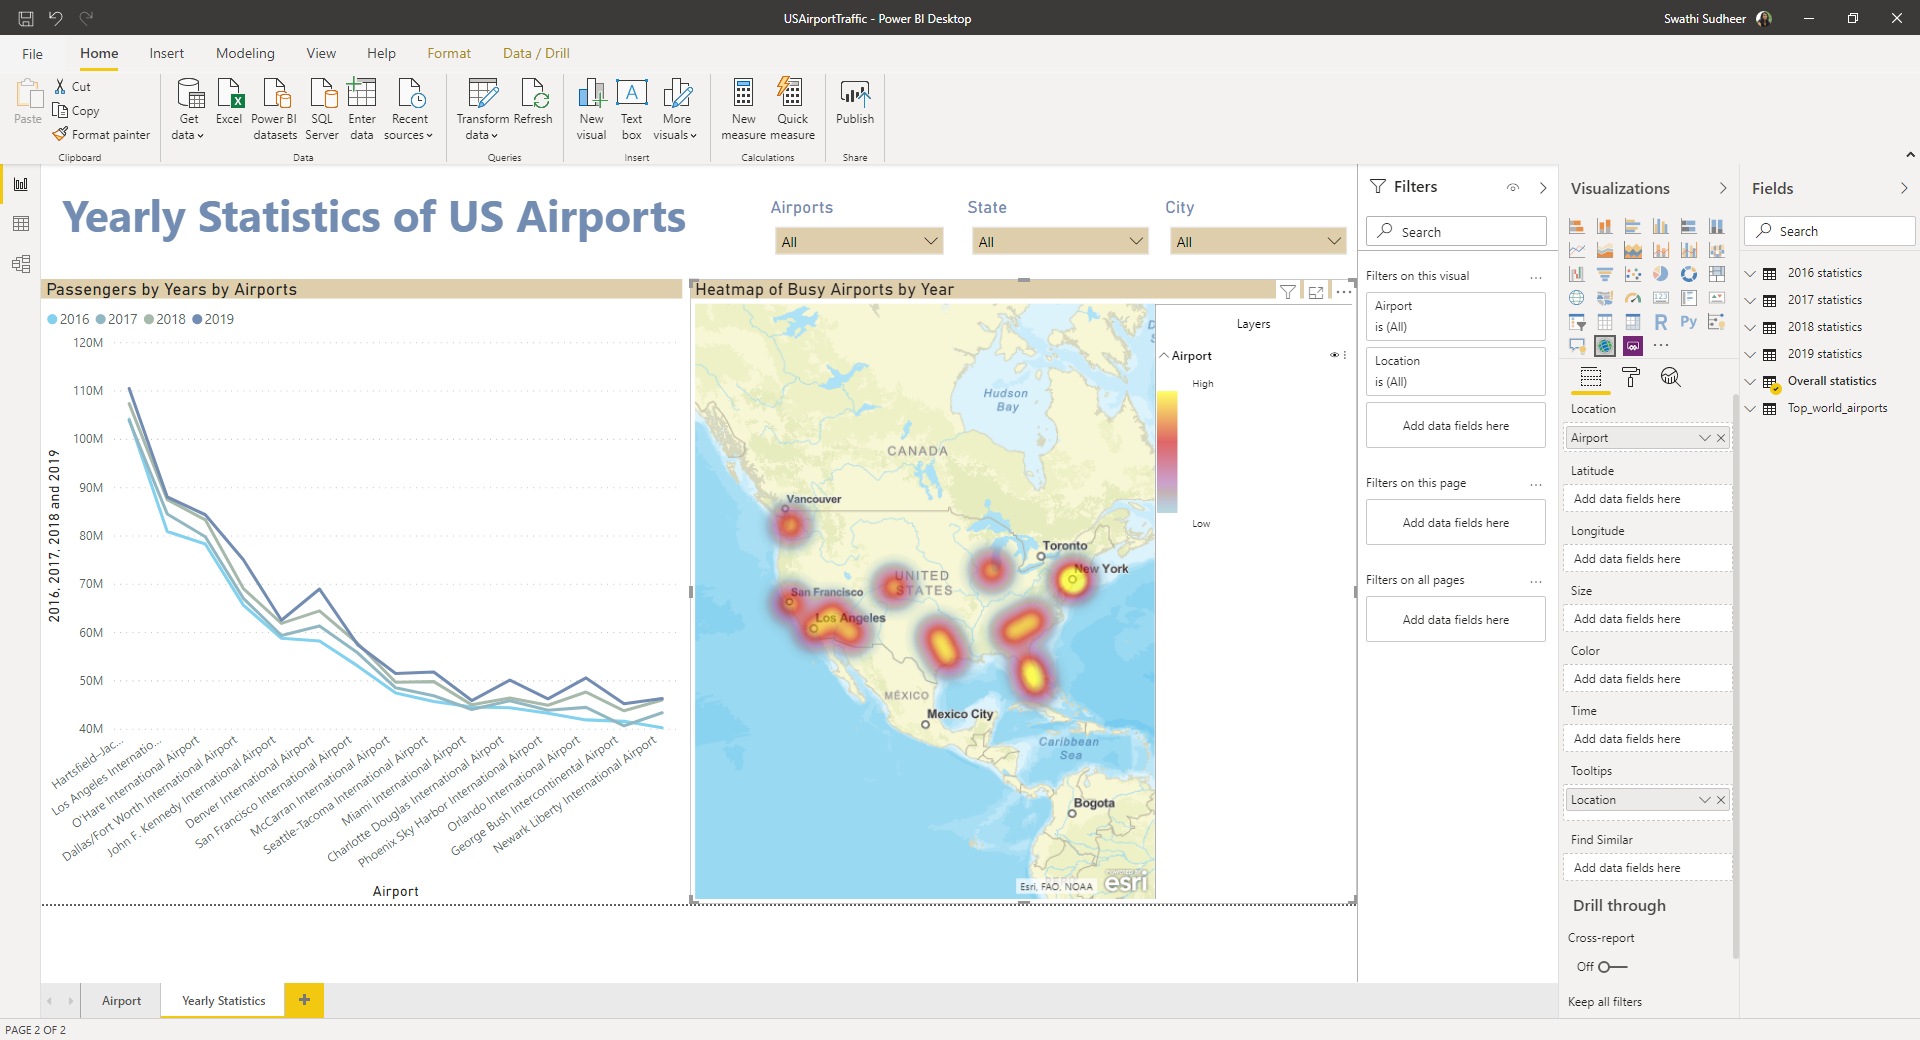This screenshot has height=1040, width=1920.
Task: Choose the gauge visualization
Action: pyautogui.click(x=1633, y=298)
